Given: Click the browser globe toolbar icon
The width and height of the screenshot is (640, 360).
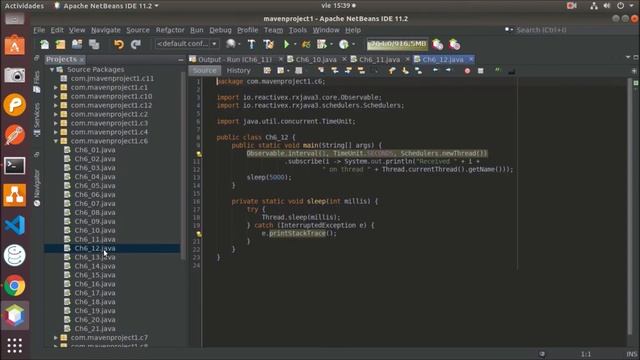Looking at the screenshot, I should point(231,44).
